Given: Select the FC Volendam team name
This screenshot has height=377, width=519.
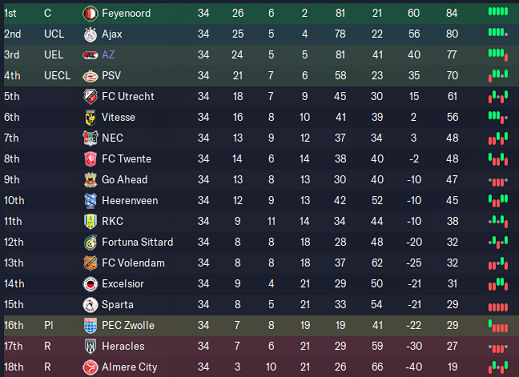Looking at the screenshot, I should (x=133, y=263).
